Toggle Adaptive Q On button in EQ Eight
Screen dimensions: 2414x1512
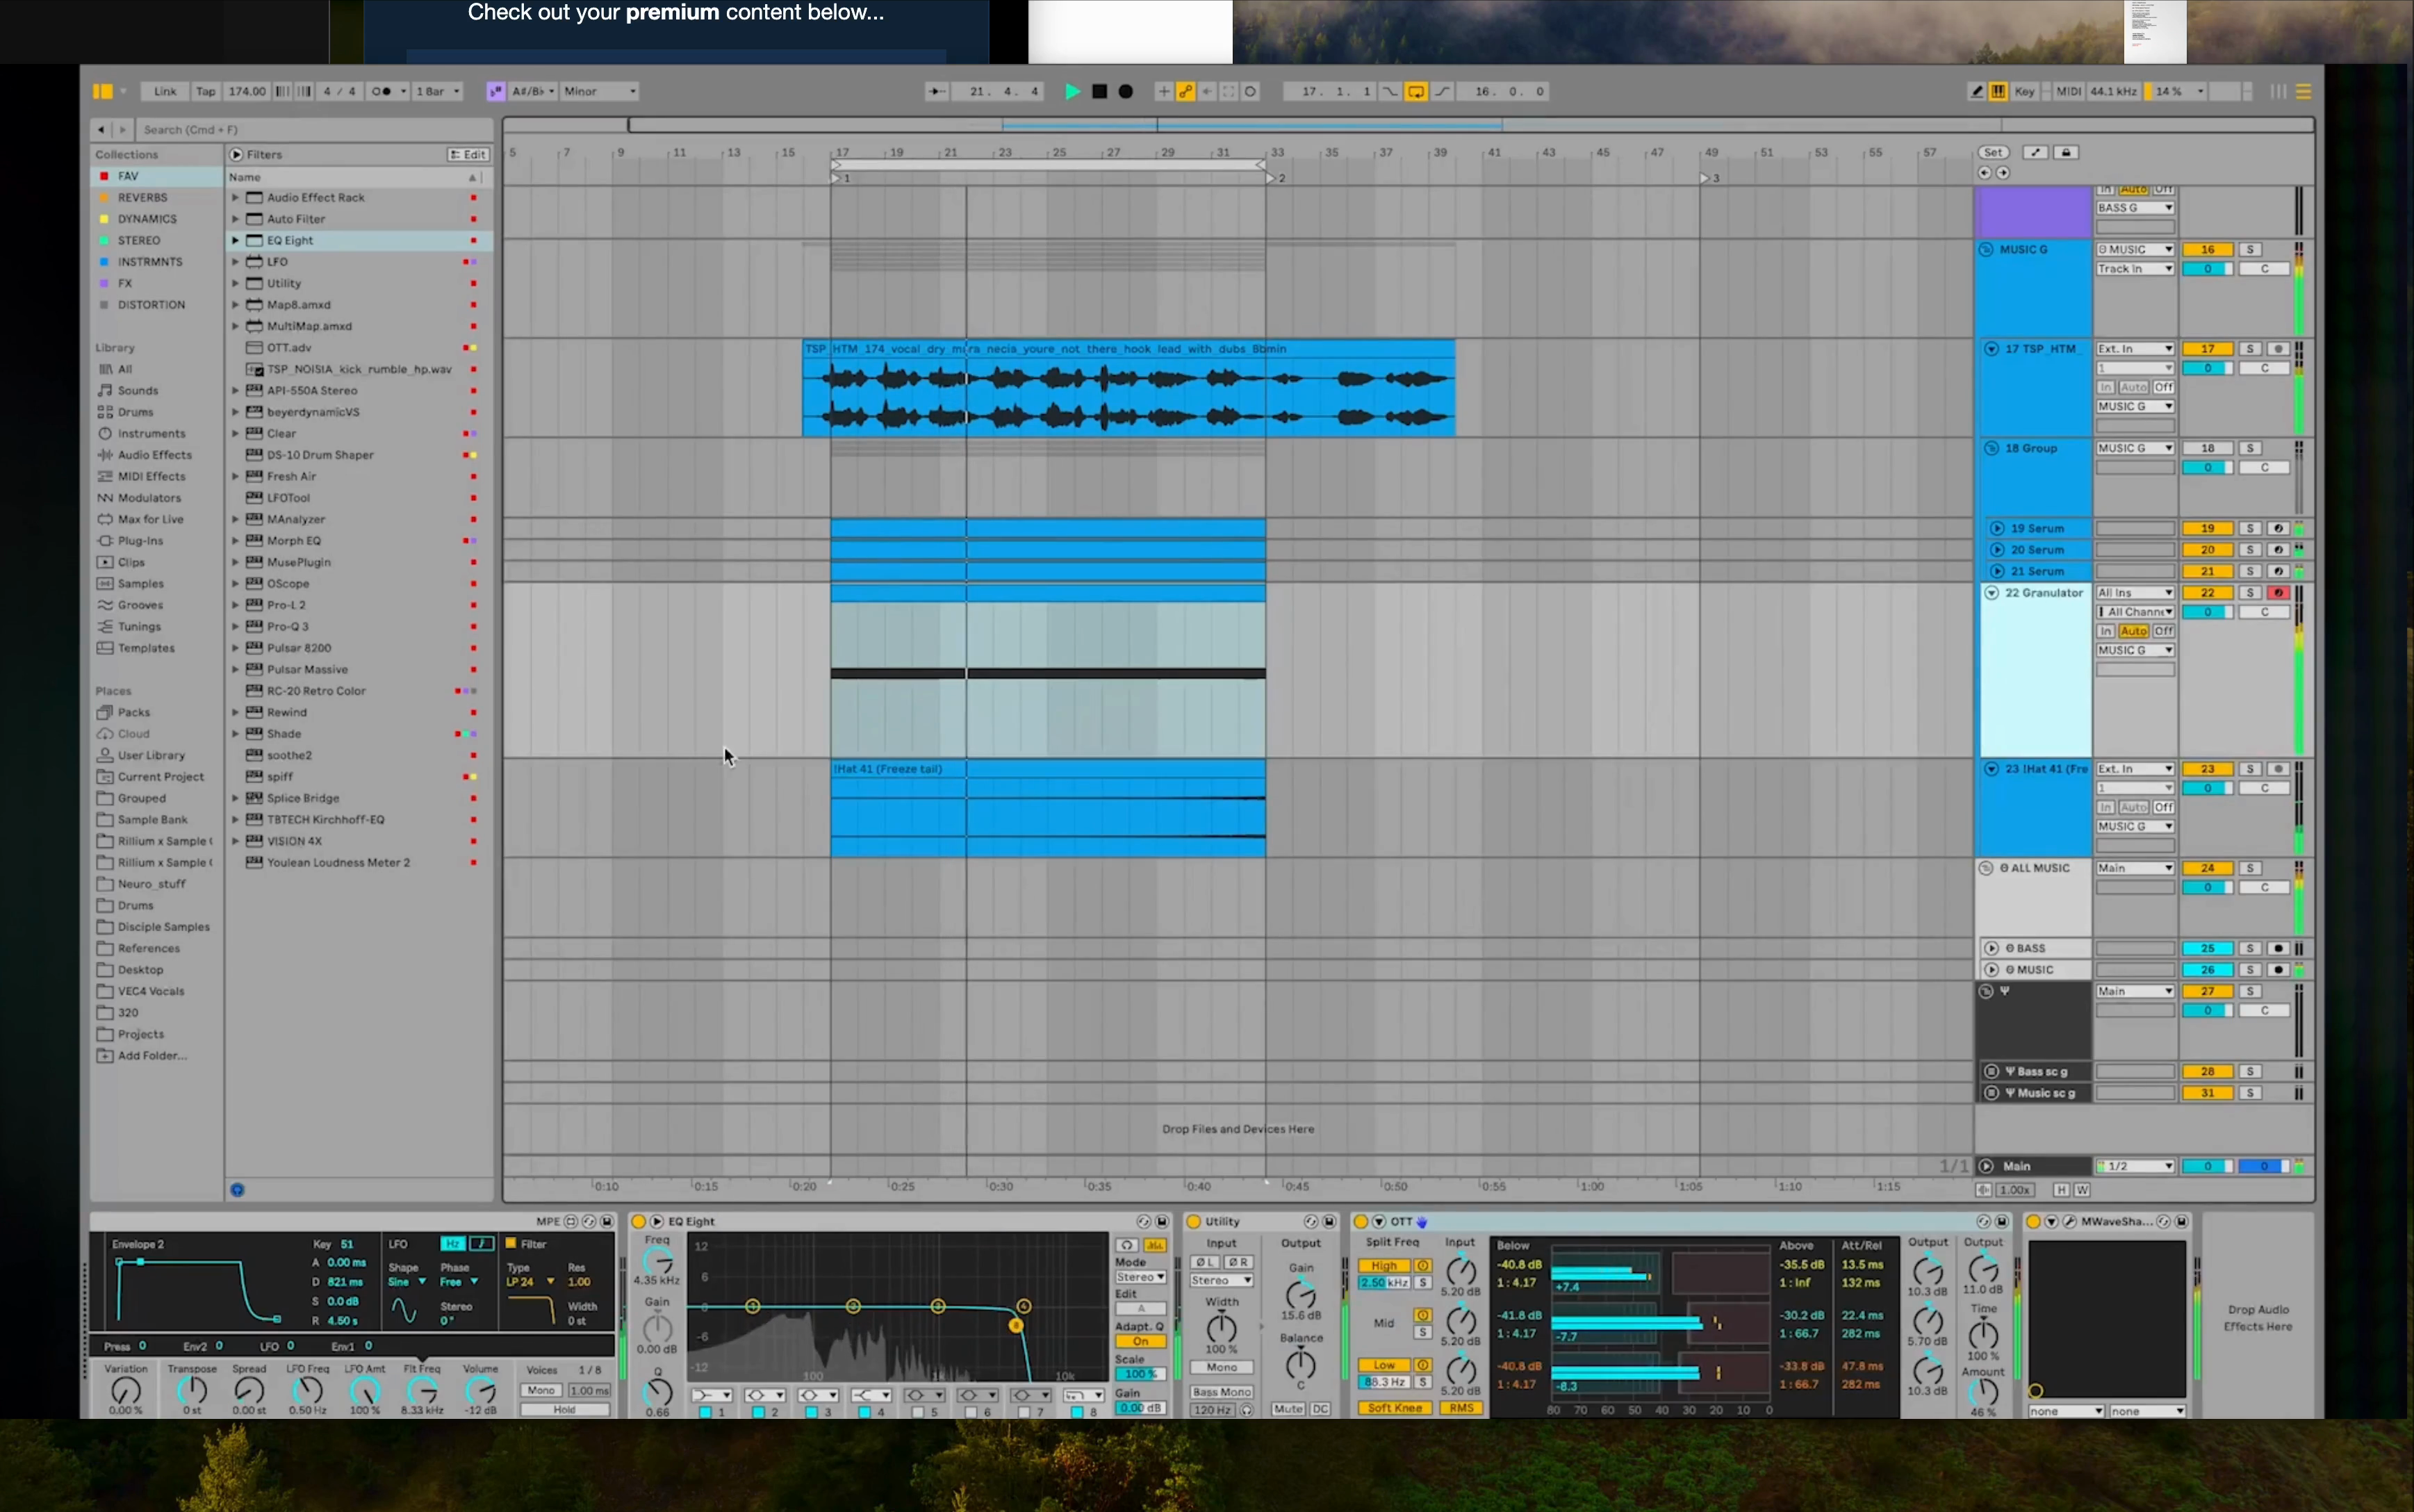[x=1140, y=1341]
